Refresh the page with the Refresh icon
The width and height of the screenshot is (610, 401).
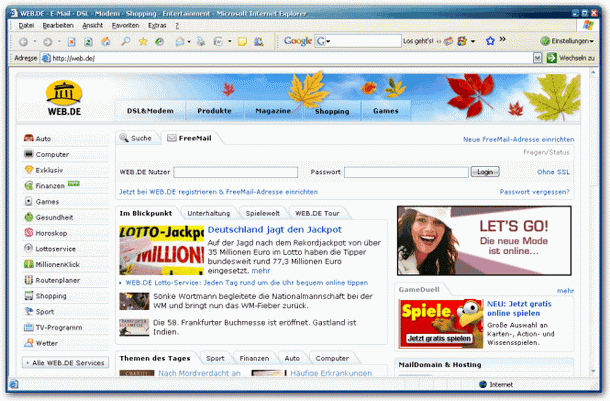coord(88,42)
